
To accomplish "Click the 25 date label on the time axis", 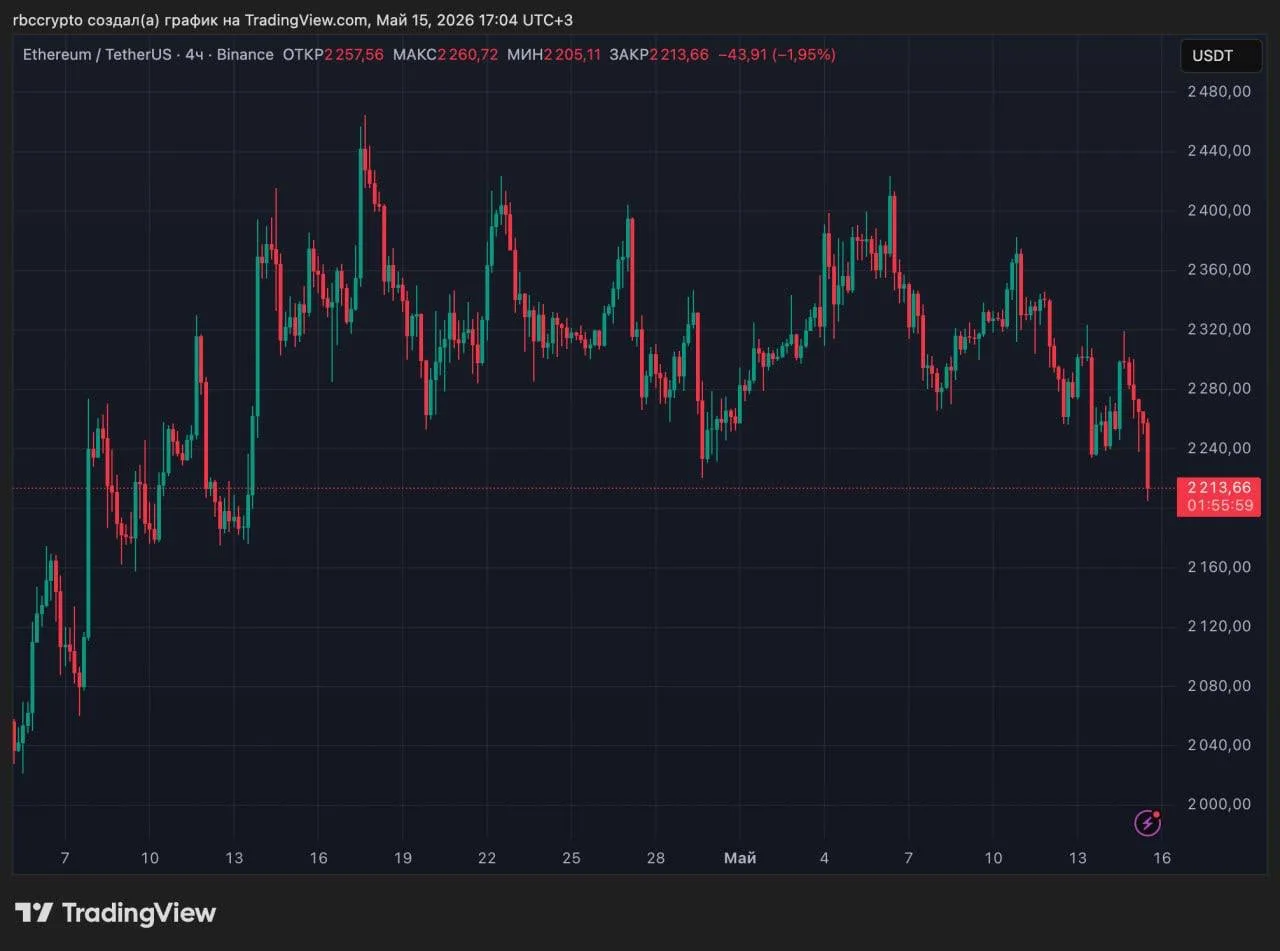I will [x=571, y=858].
